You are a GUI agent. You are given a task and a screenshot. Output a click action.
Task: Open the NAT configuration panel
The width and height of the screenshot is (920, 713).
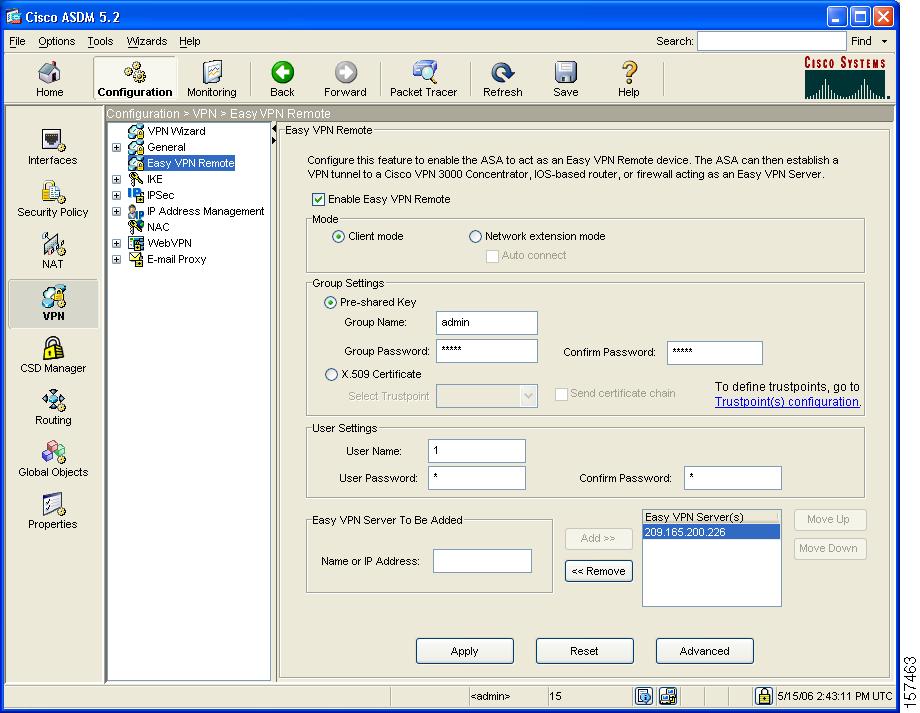(52, 251)
